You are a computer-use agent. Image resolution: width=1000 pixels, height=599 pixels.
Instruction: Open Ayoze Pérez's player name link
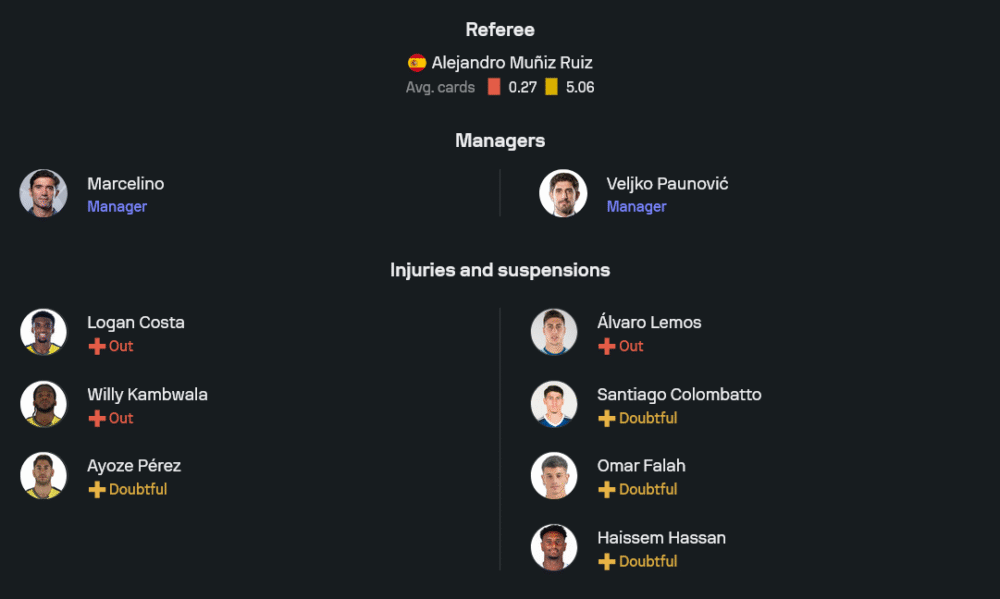tap(134, 466)
